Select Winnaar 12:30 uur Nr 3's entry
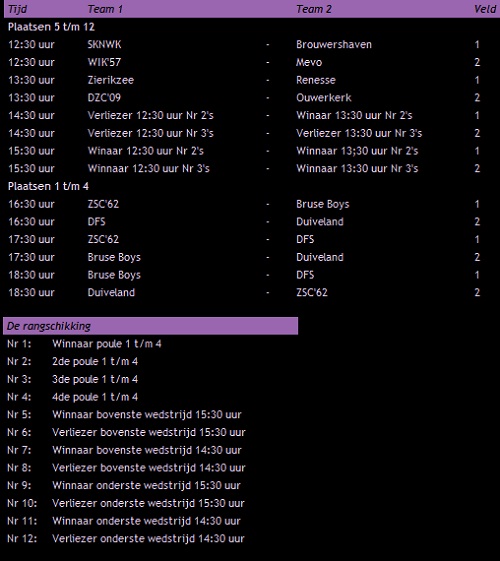The width and height of the screenshot is (500, 561). coord(148,169)
